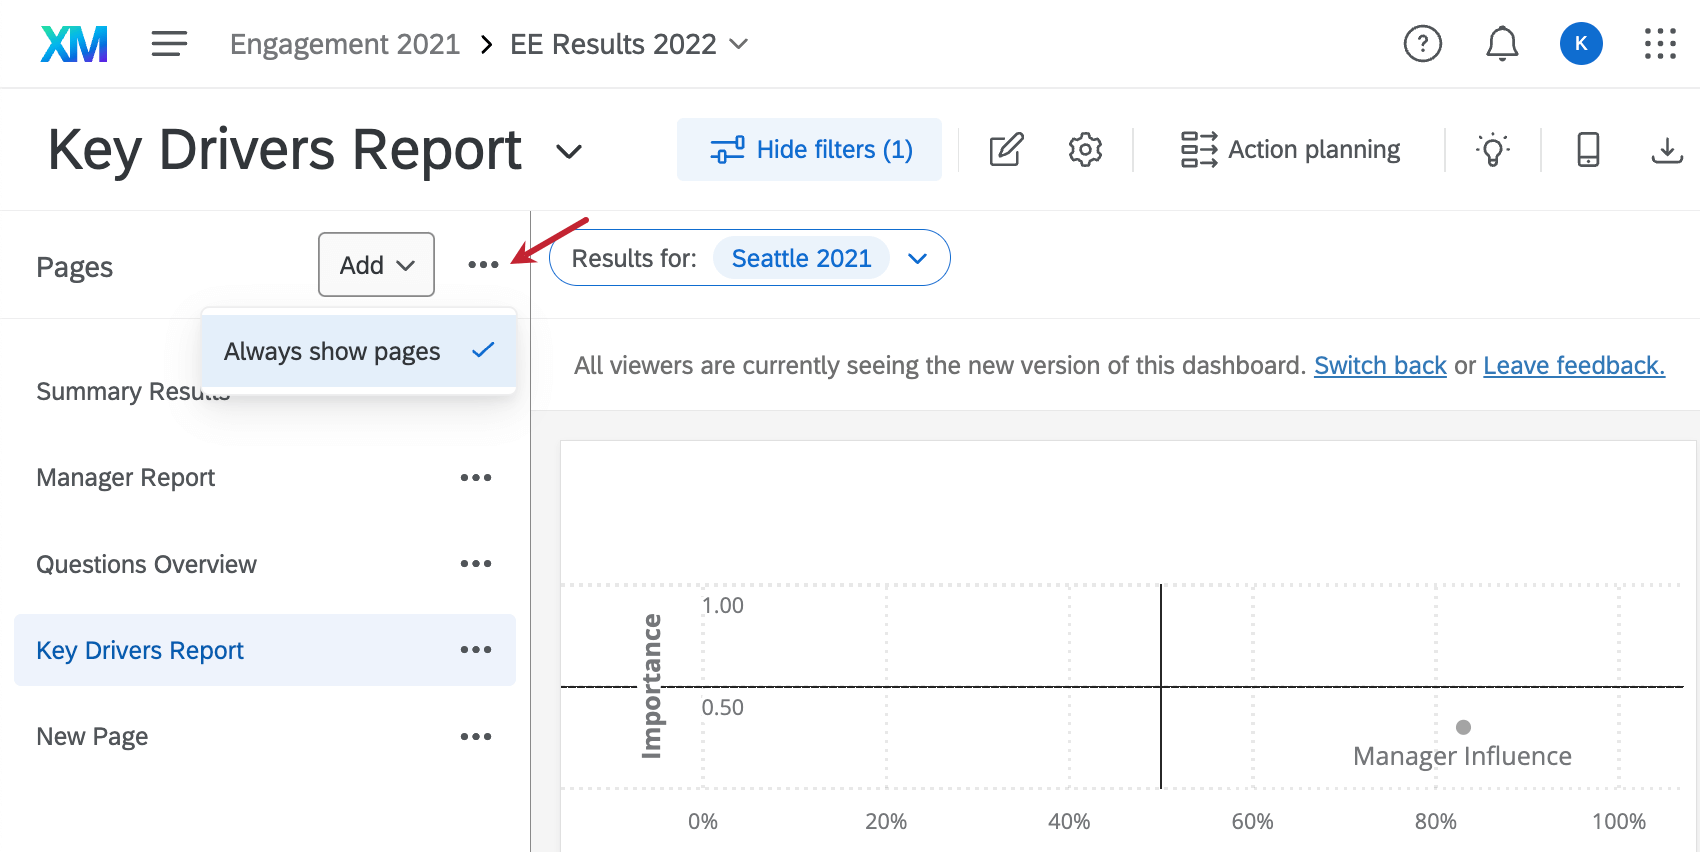Open mobile preview phone icon

[1588, 150]
